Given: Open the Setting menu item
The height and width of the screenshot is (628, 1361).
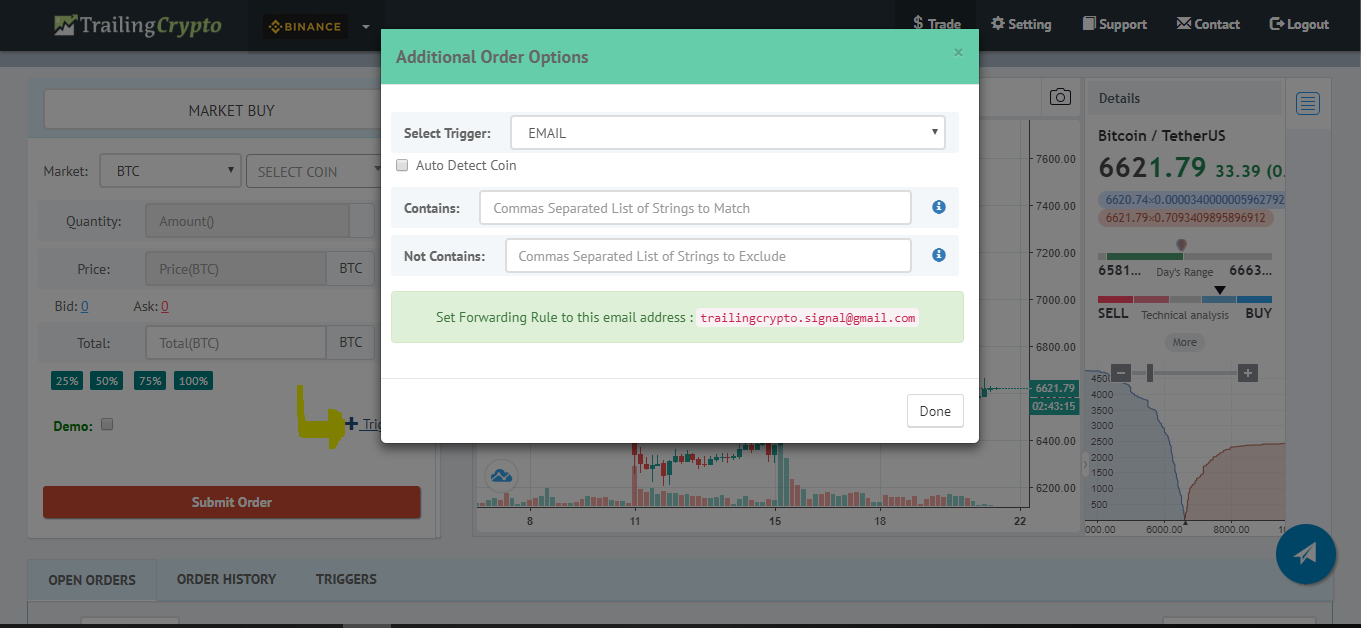Looking at the screenshot, I should (1021, 24).
